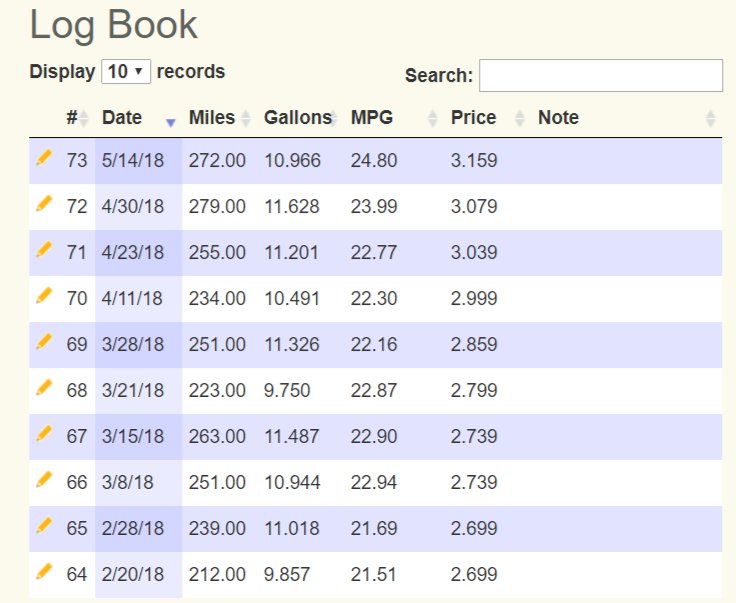Sort table by Miles column

212,117
